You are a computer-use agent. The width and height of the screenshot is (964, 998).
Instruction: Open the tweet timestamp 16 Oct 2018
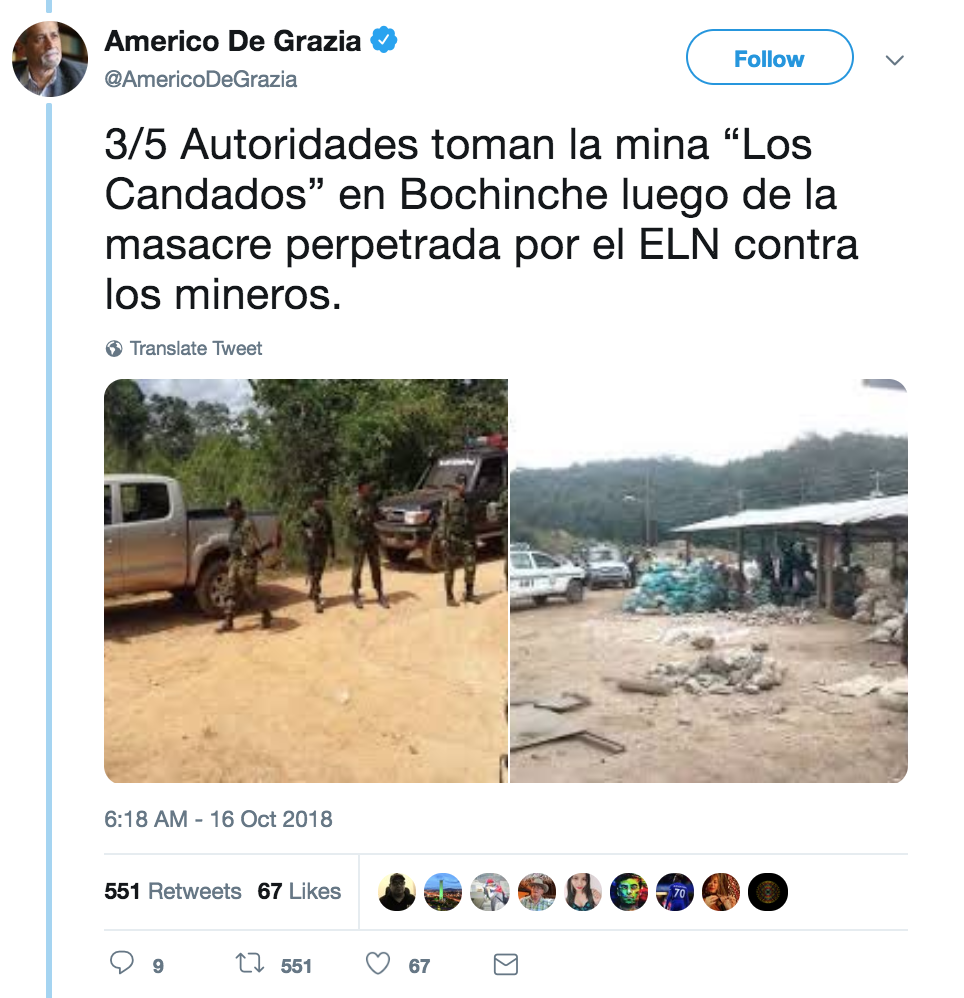tap(218, 819)
